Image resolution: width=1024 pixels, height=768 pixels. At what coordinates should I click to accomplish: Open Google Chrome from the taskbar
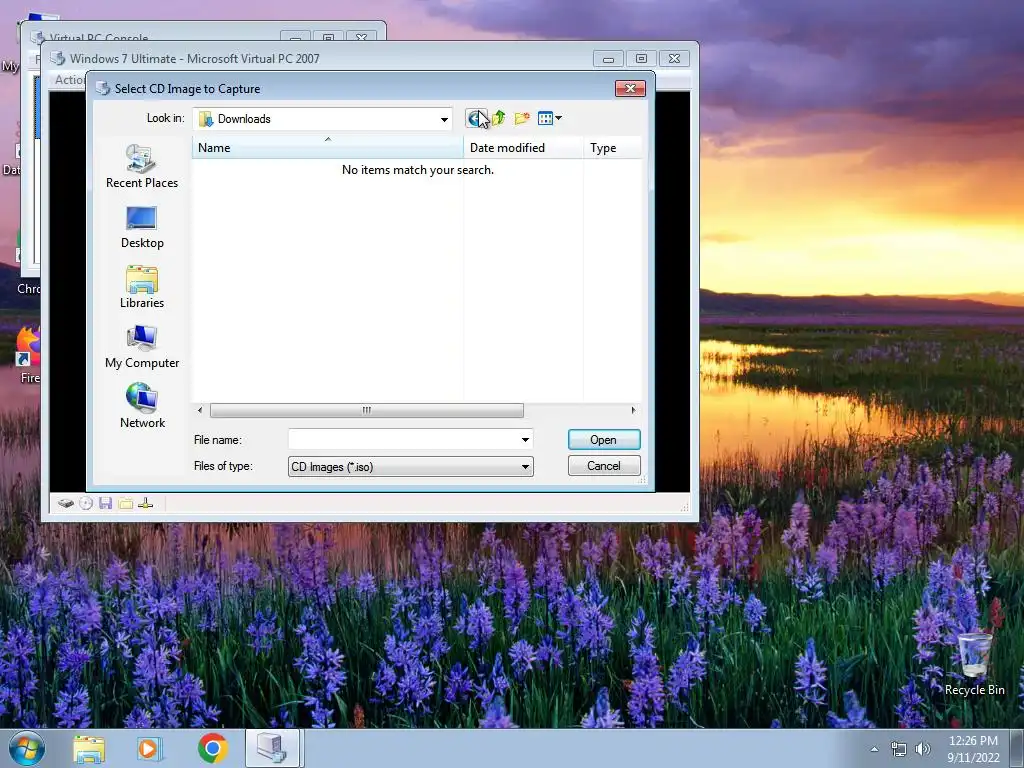click(x=212, y=749)
